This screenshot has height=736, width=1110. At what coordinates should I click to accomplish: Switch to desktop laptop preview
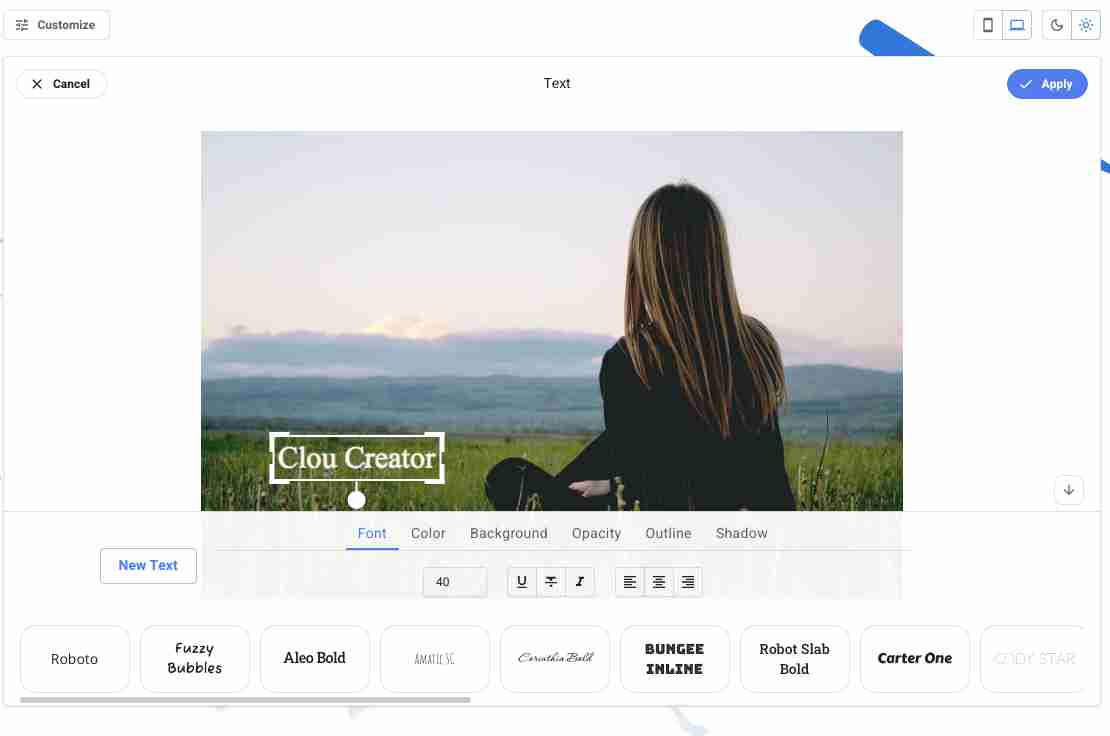pyautogui.click(x=1017, y=25)
